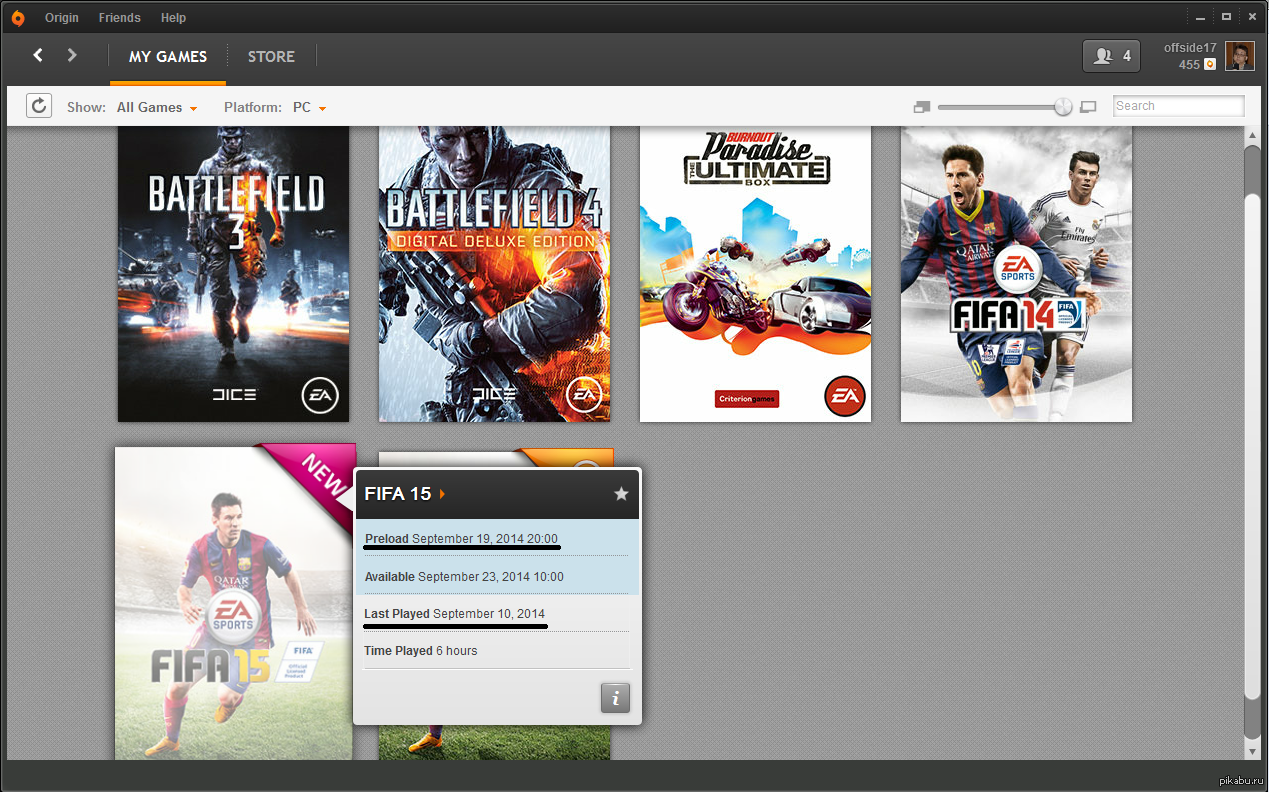Select the Burnout Paradise Ultimate Box tile
The width and height of the screenshot is (1269, 792).
pos(756,274)
